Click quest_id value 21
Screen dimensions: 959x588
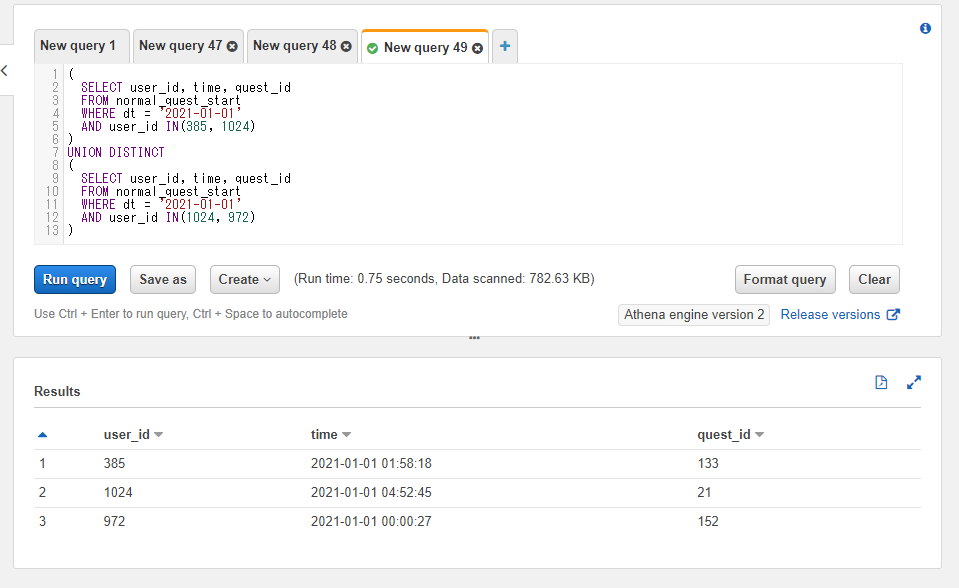point(705,493)
